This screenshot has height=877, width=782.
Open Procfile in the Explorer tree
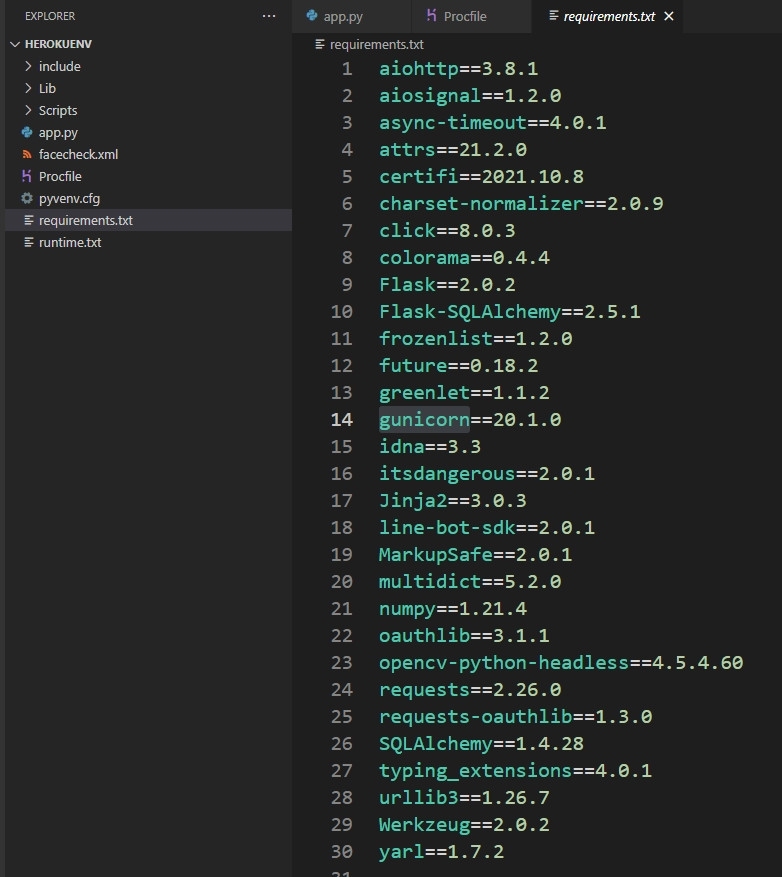coord(60,176)
